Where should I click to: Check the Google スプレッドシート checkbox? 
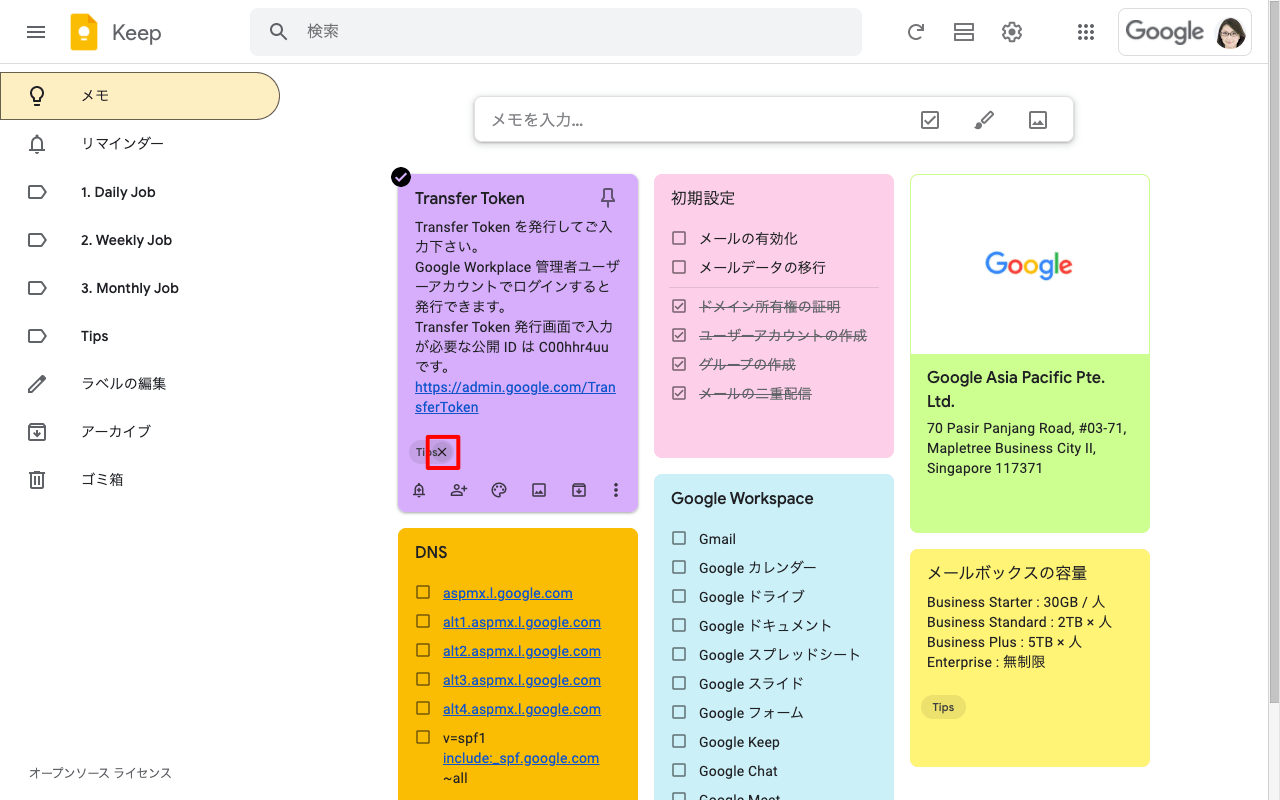click(x=679, y=654)
